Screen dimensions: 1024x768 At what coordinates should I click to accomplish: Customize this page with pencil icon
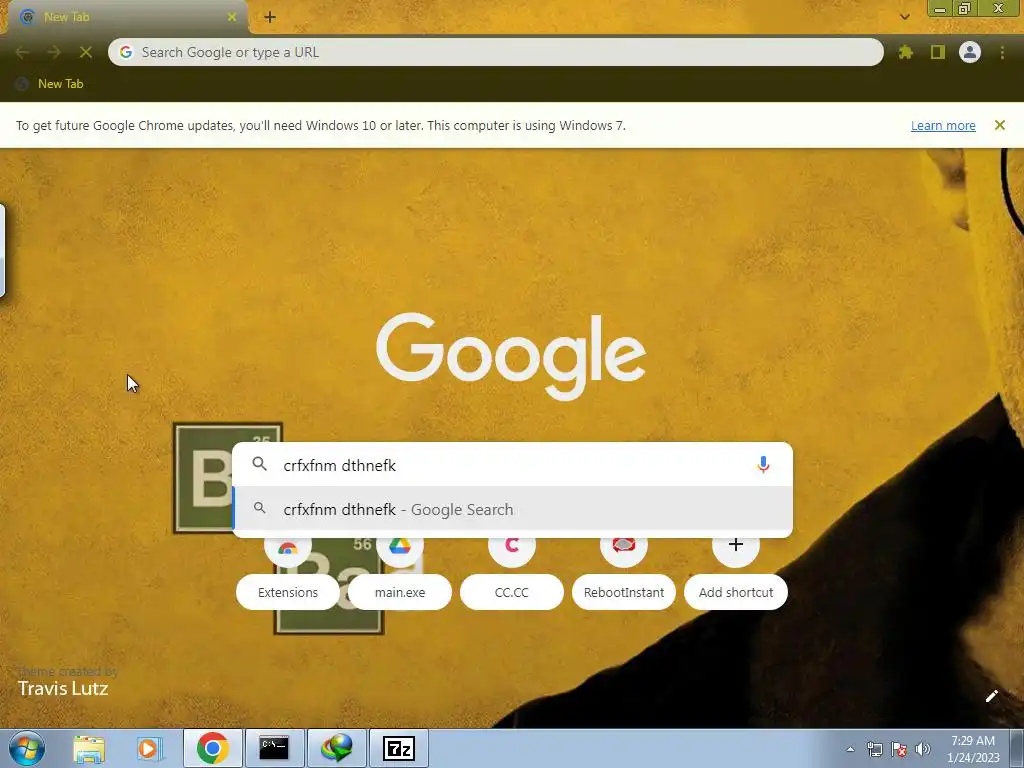(991, 696)
